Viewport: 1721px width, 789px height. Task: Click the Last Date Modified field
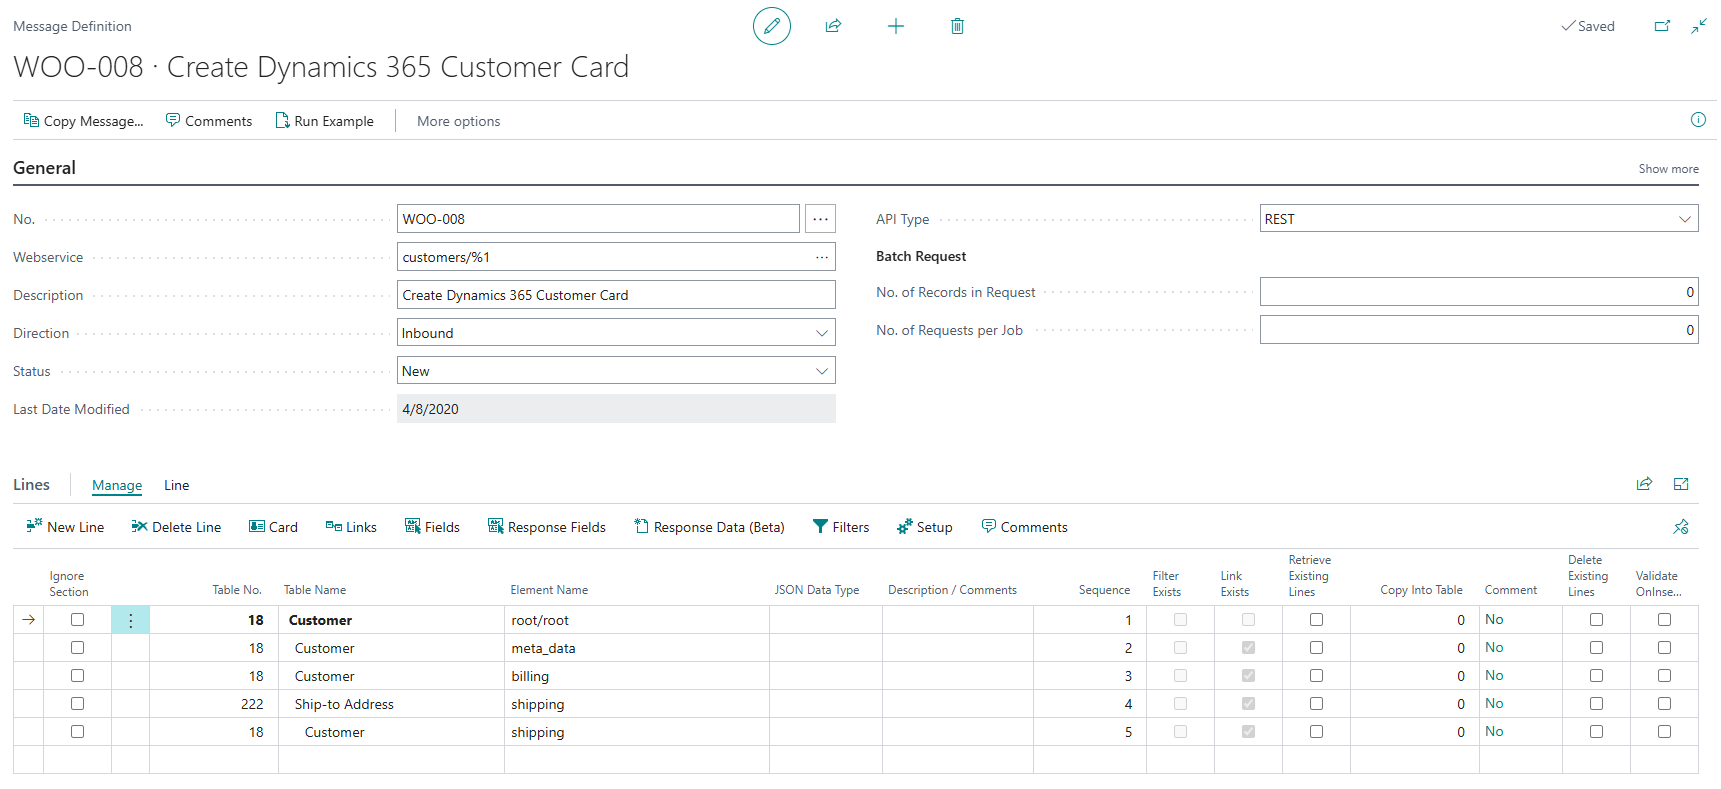pos(616,409)
